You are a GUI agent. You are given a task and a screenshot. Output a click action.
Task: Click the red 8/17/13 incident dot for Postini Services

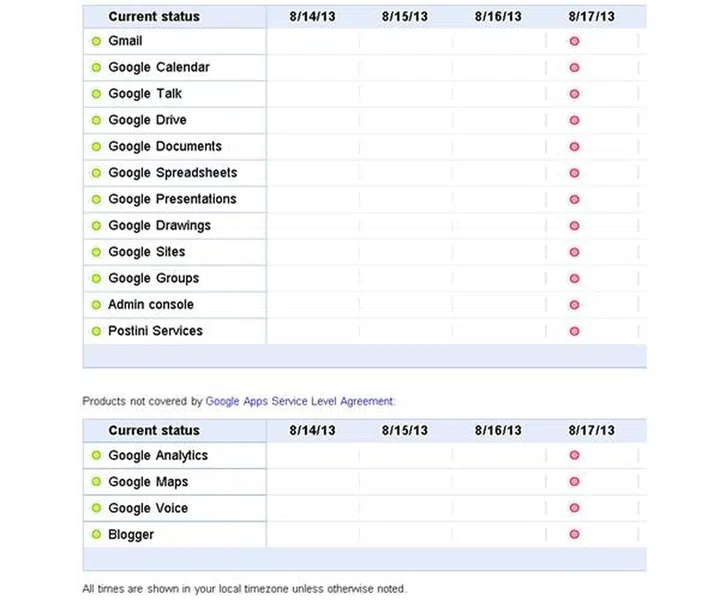tap(574, 331)
